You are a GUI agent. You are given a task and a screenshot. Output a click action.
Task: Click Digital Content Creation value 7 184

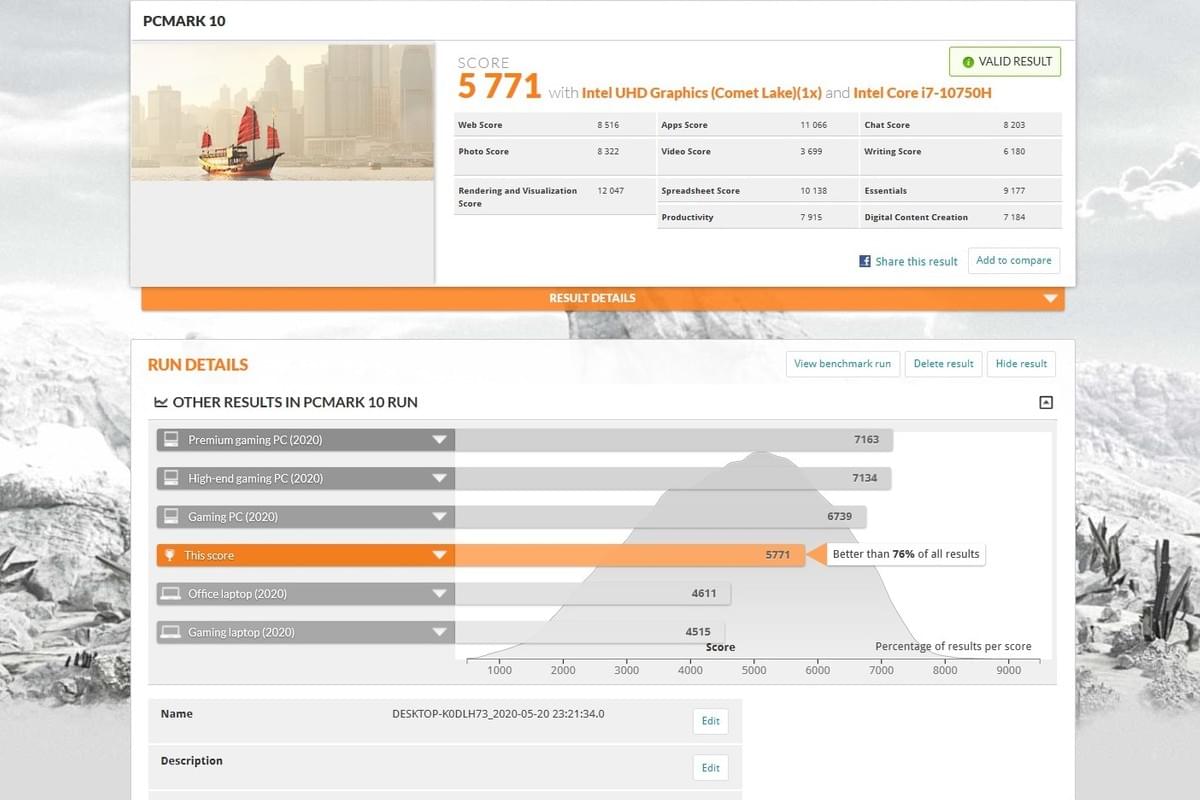(1014, 217)
